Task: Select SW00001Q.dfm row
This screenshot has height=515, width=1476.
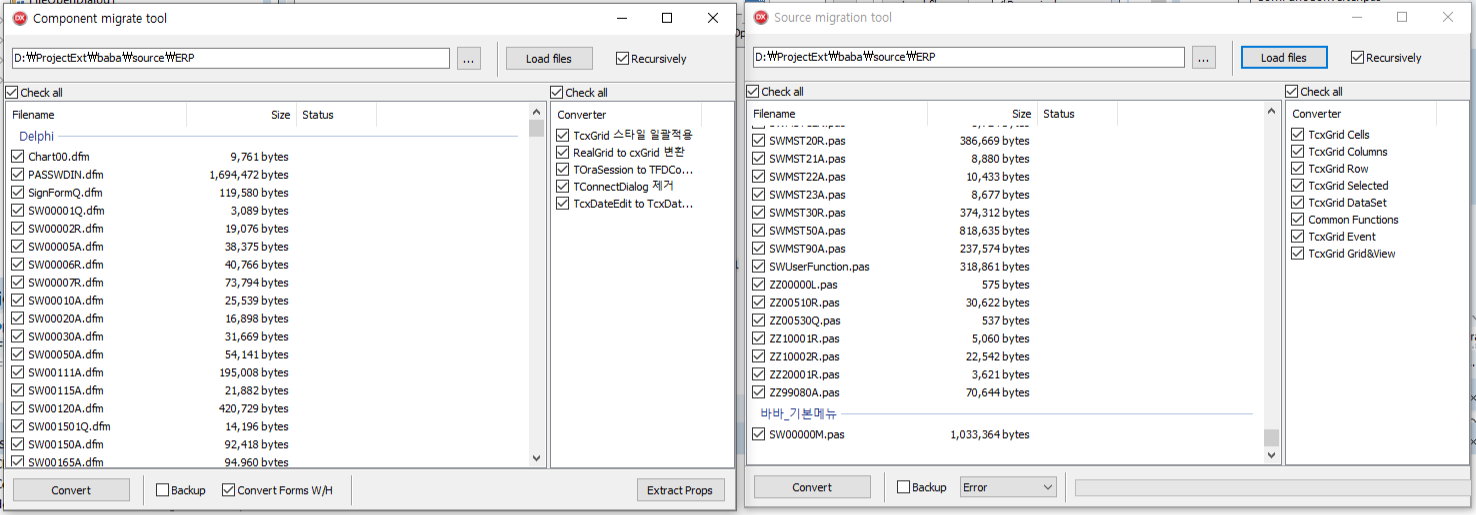Action: click(267, 211)
